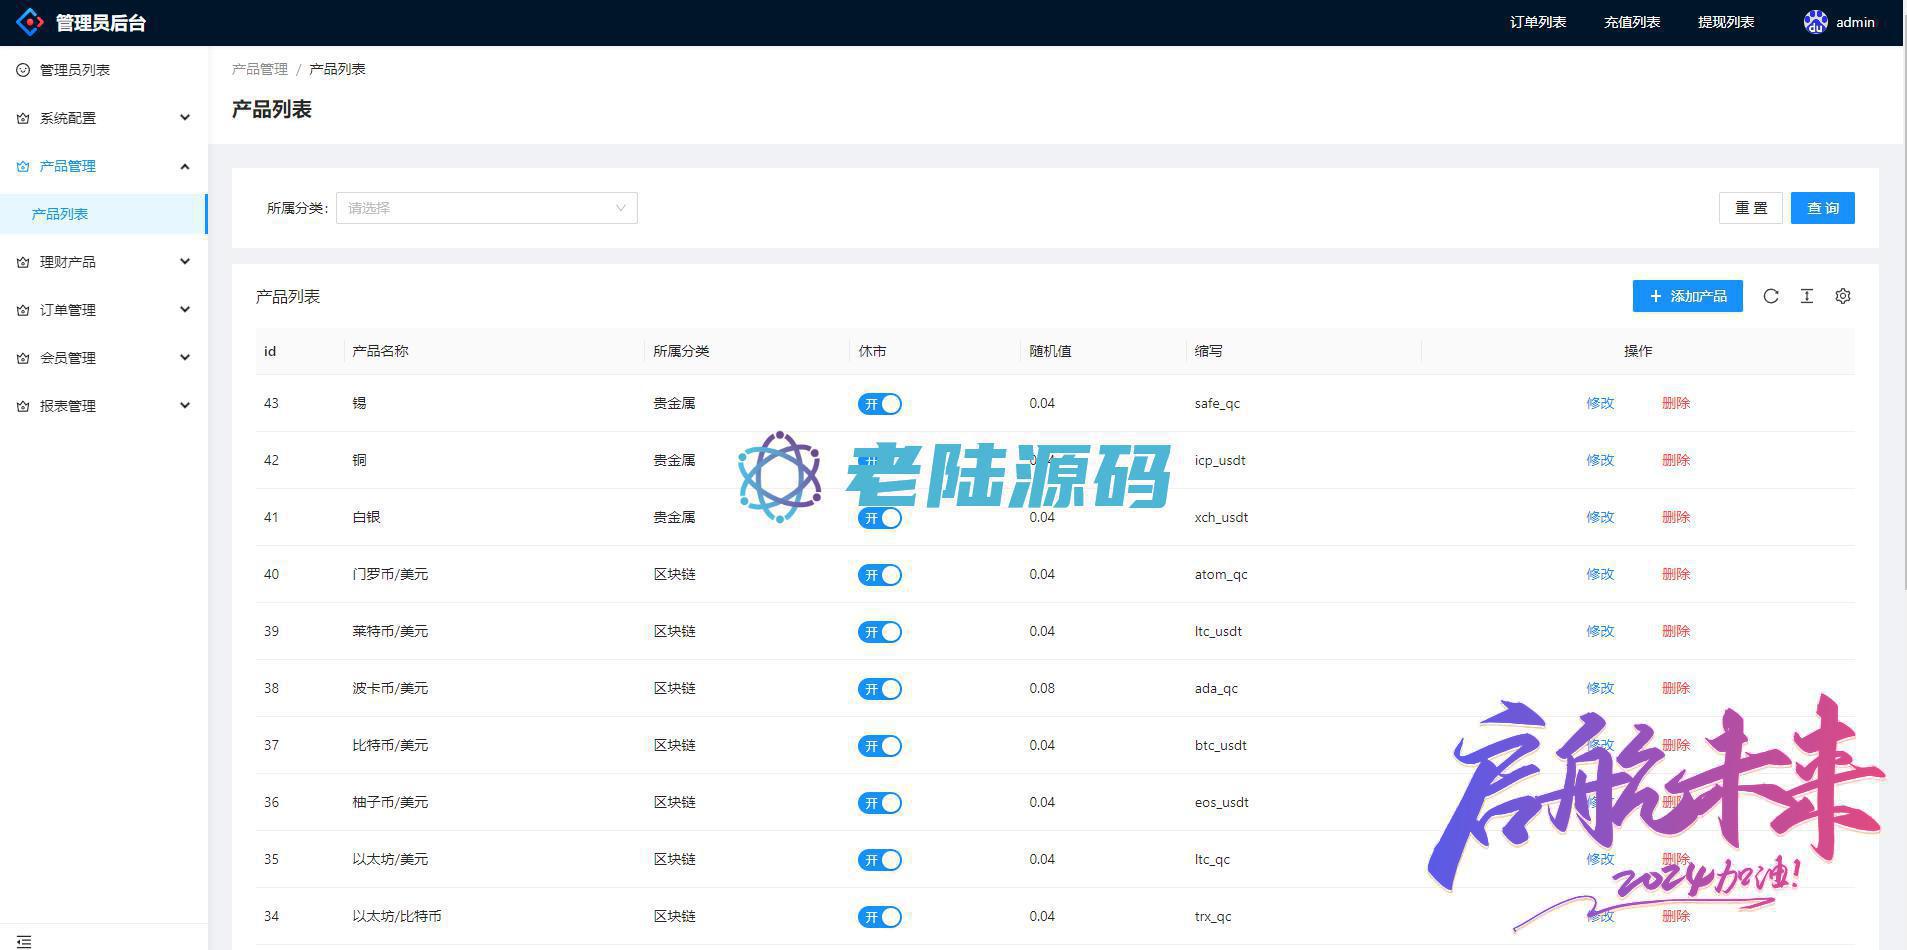Expand the 理财产品 menu chevron
The height and width of the screenshot is (950, 1907).
click(185, 262)
